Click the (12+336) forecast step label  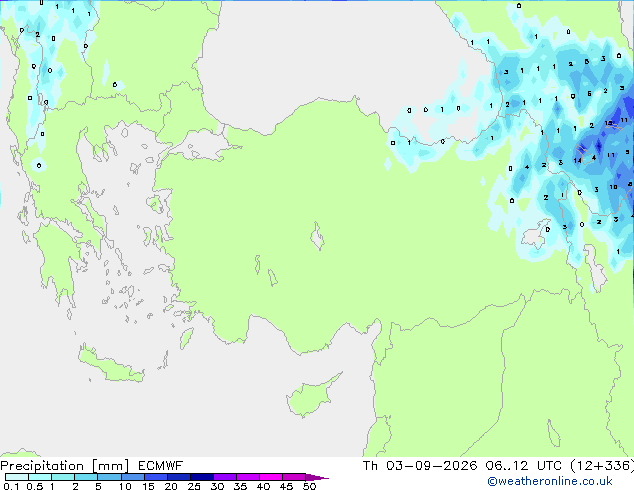pyautogui.click(x=602, y=466)
